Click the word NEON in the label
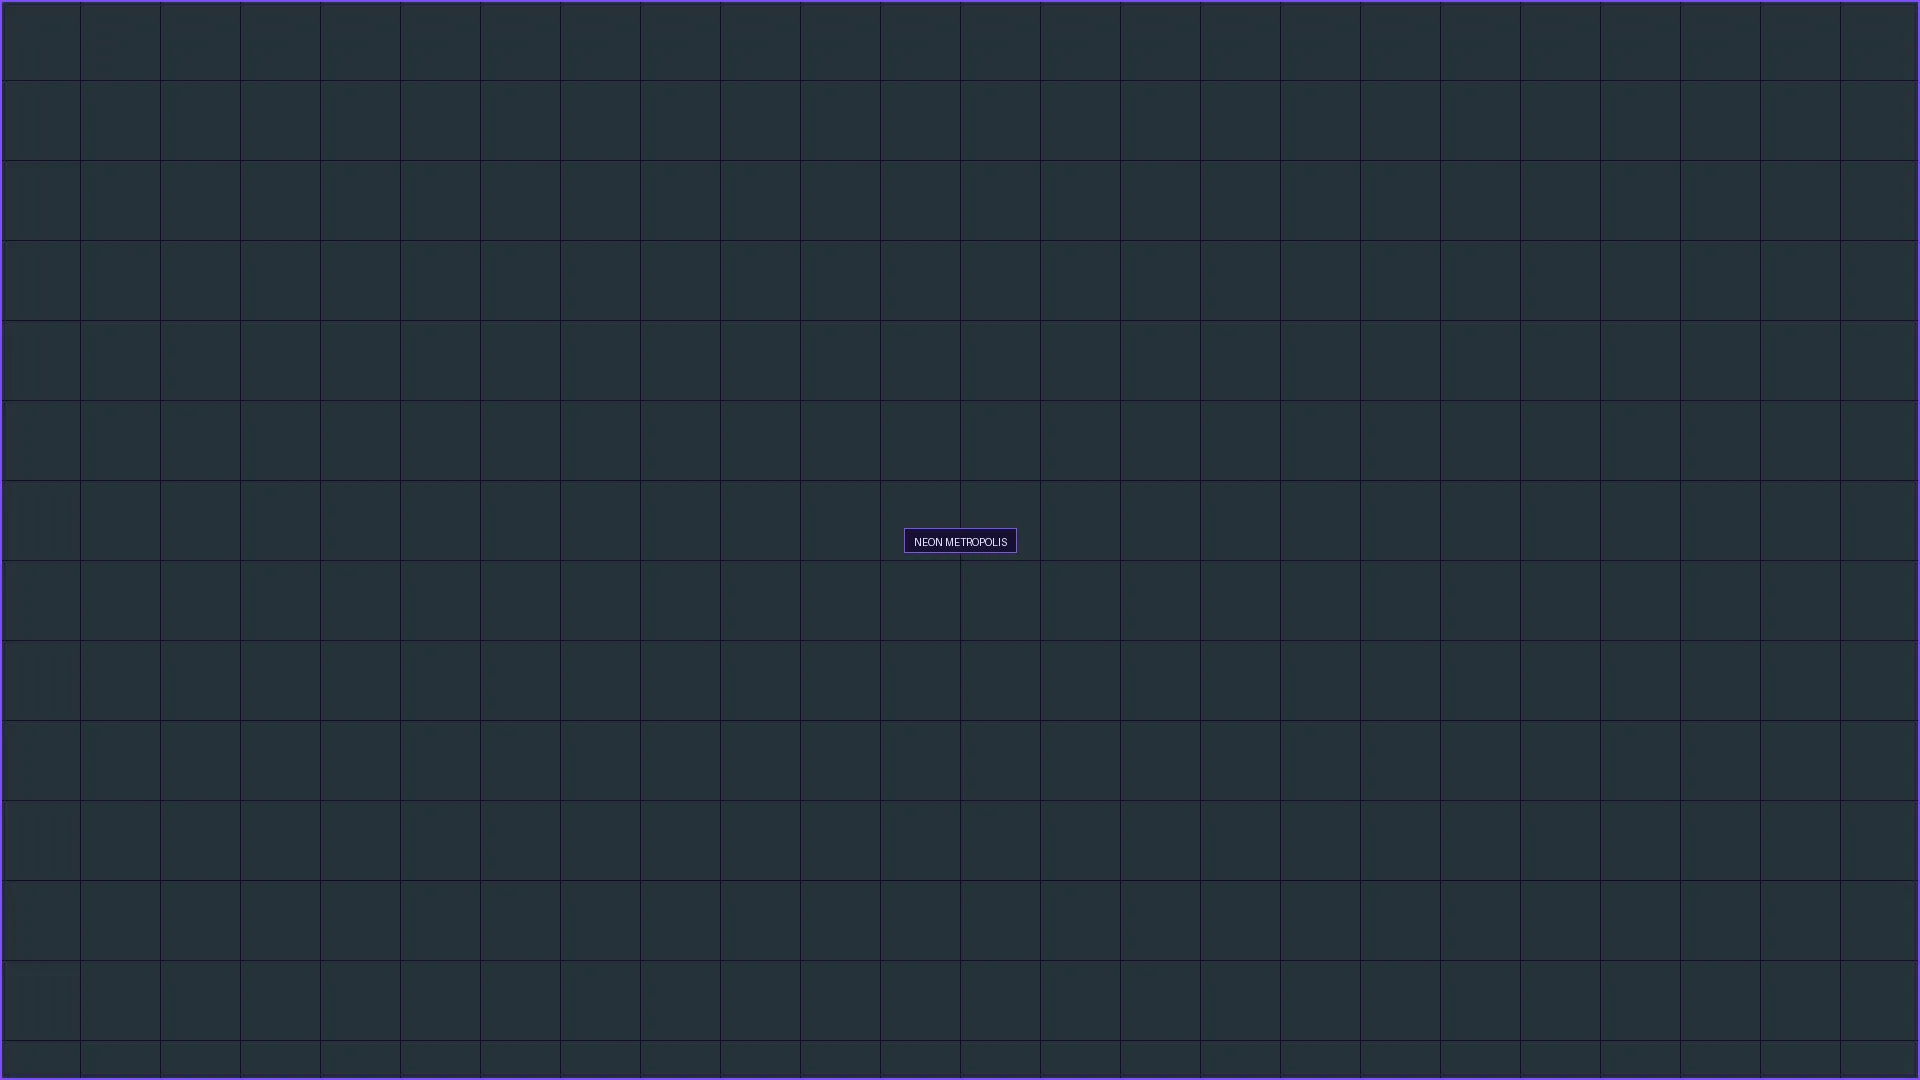The image size is (1920, 1080). click(927, 542)
